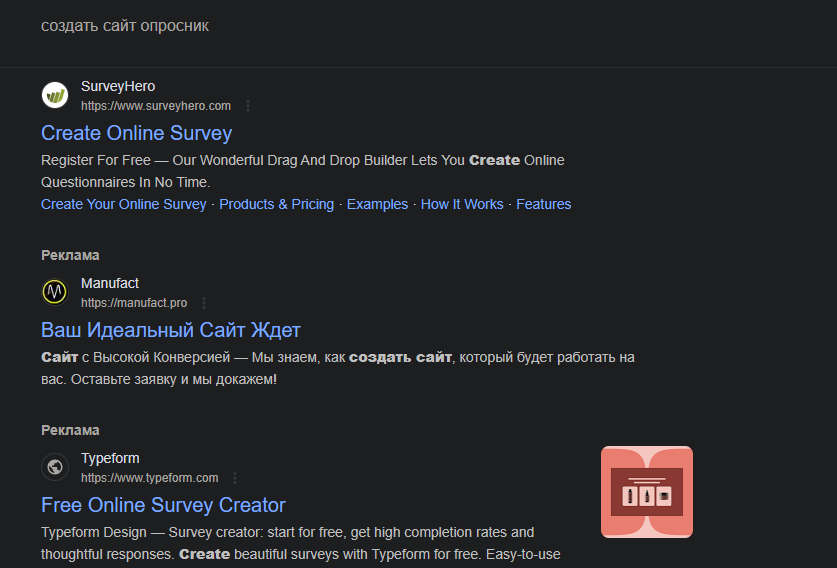This screenshot has width=837, height=568.
Task: Follow the "Products & Pricing" sitelink
Action: (x=276, y=204)
